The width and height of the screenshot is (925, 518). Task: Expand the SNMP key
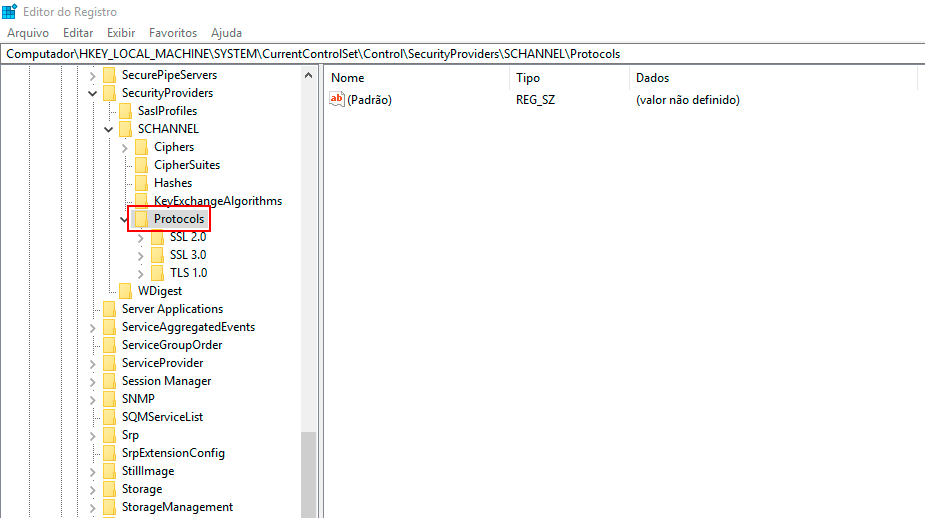pyautogui.click(x=93, y=399)
